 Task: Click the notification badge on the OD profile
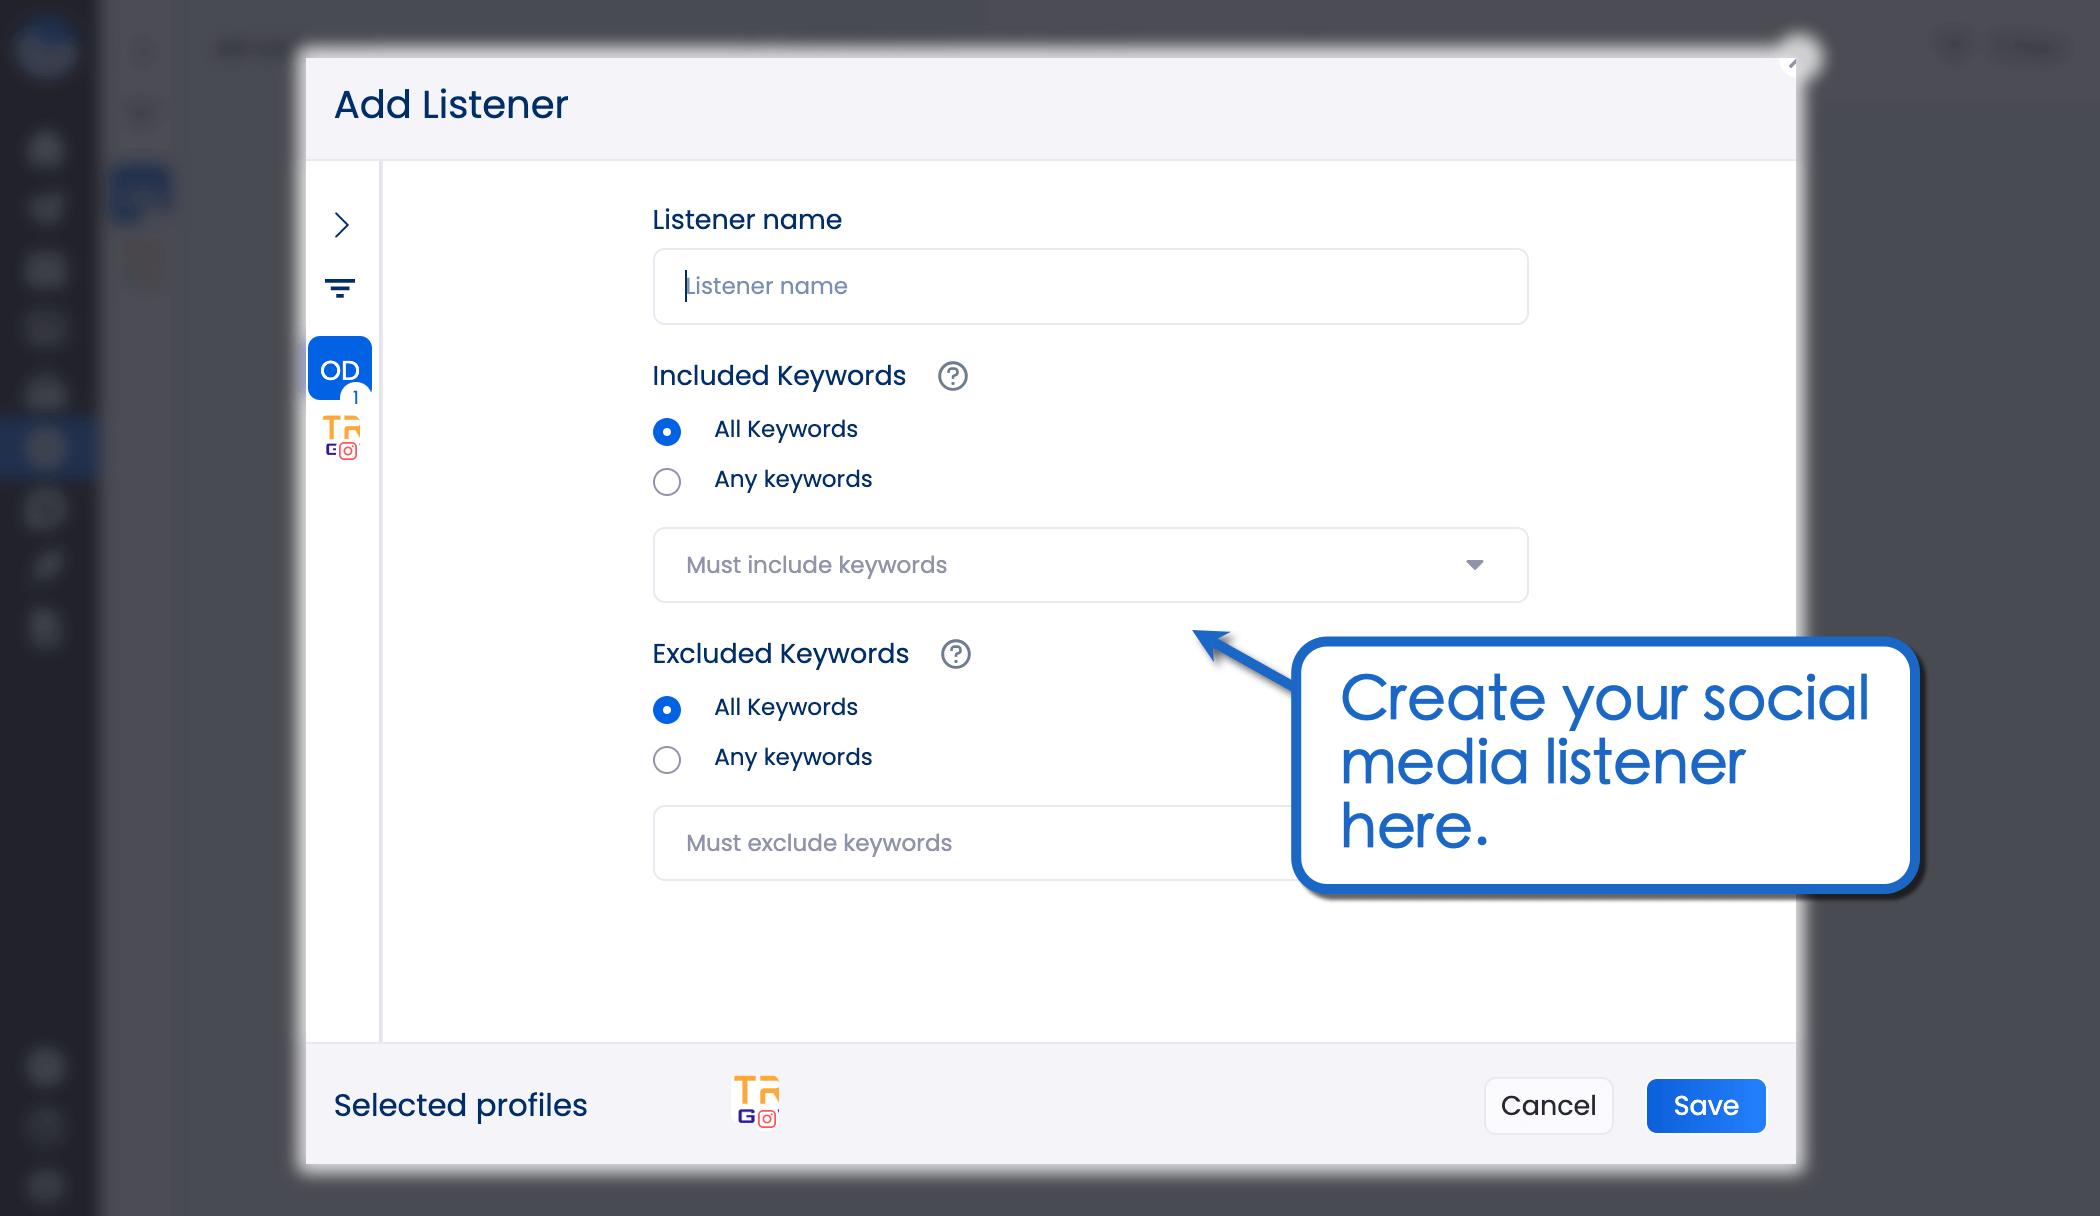[x=355, y=398]
